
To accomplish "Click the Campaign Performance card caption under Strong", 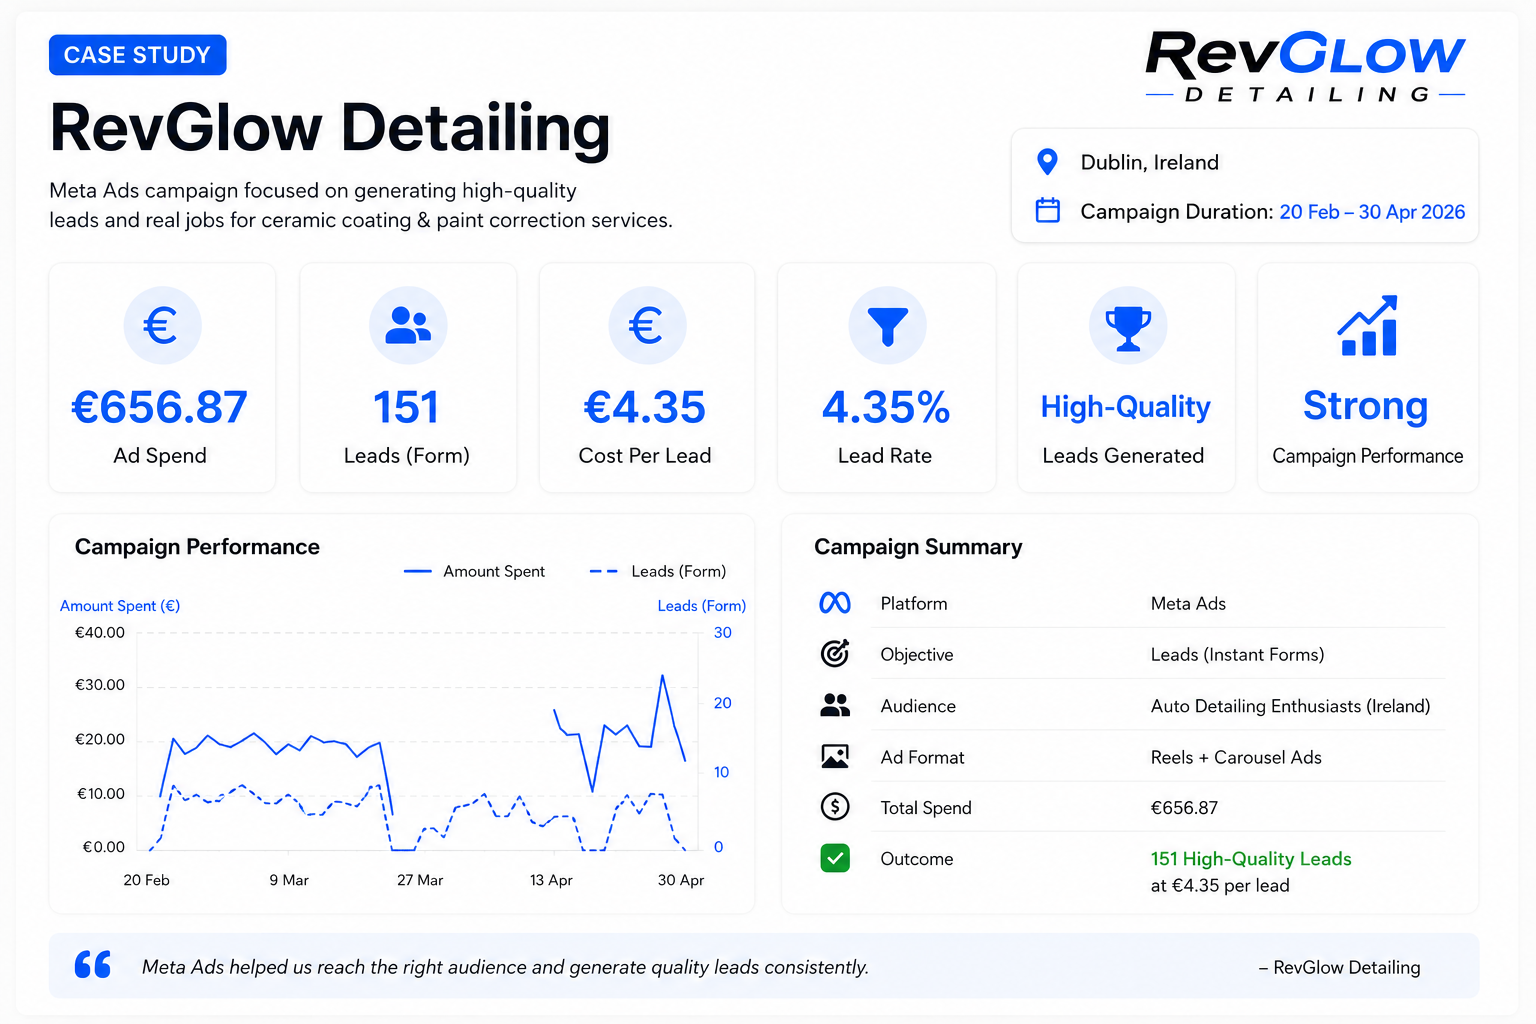I will pyautogui.click(x=1367, y=456).
